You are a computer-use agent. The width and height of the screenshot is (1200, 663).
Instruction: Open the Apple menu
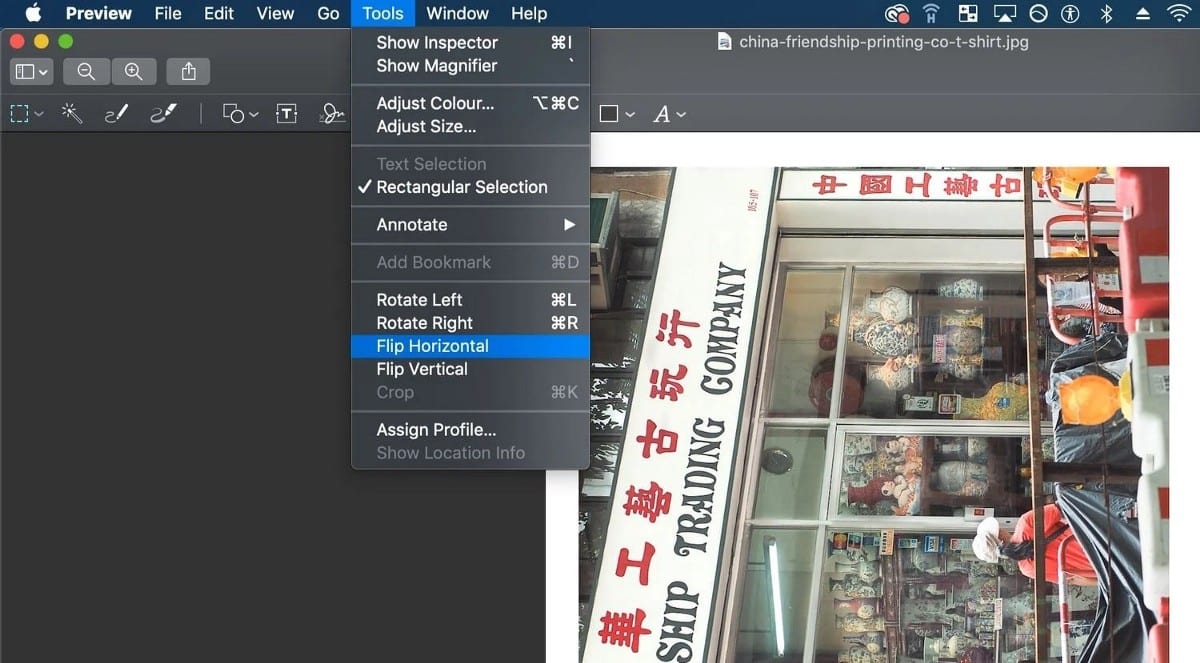click(33, 13)
